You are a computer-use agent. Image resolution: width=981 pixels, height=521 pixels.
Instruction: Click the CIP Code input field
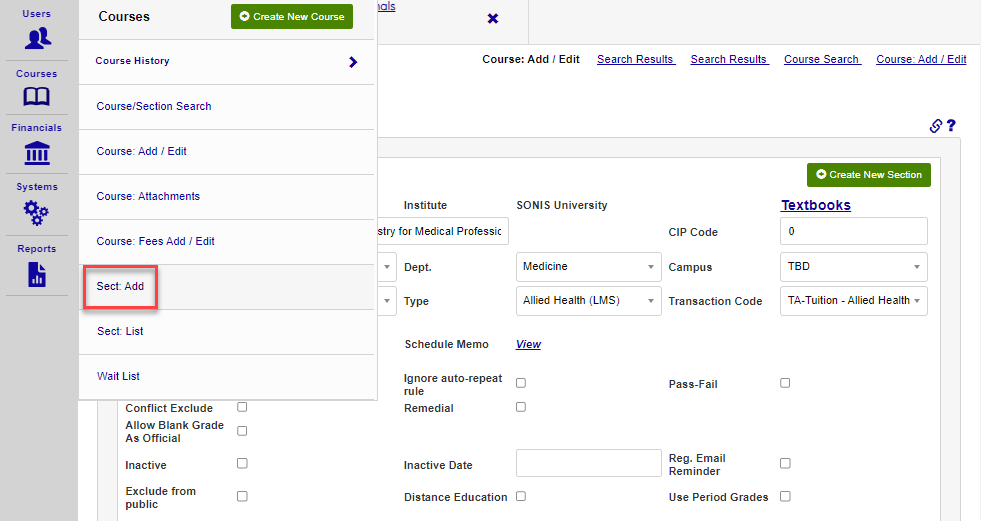[853, 231]
